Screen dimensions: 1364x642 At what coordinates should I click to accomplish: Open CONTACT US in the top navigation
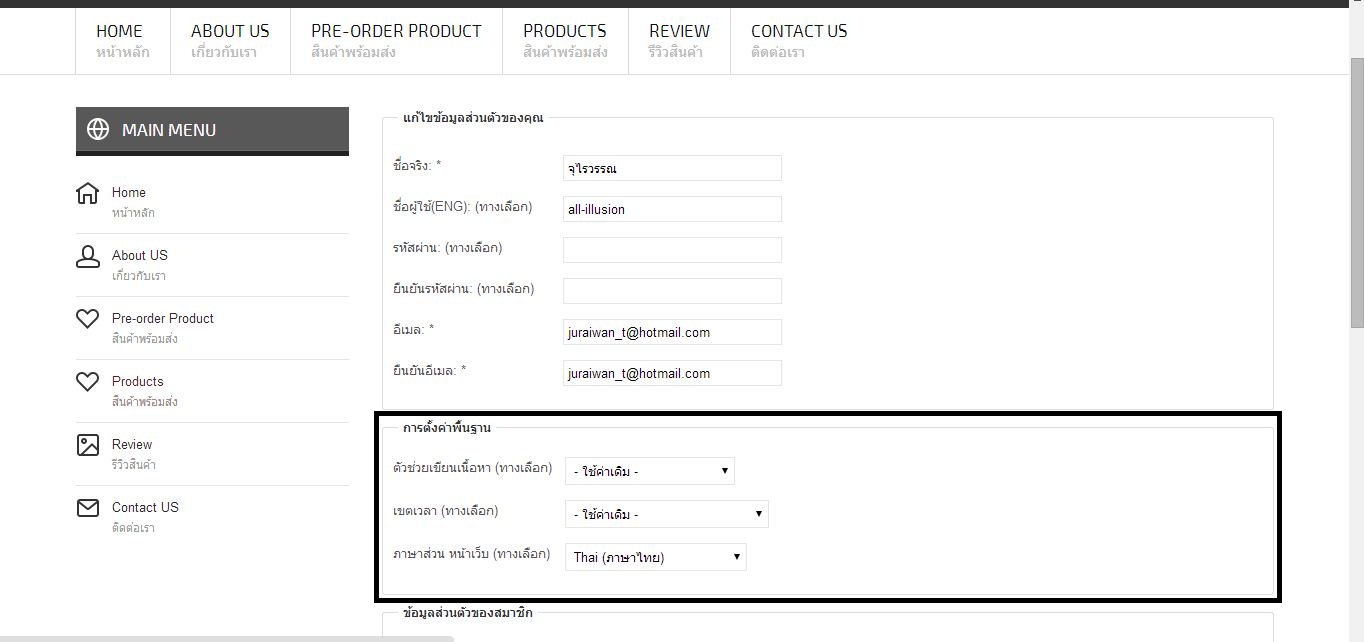click(799, 41)
